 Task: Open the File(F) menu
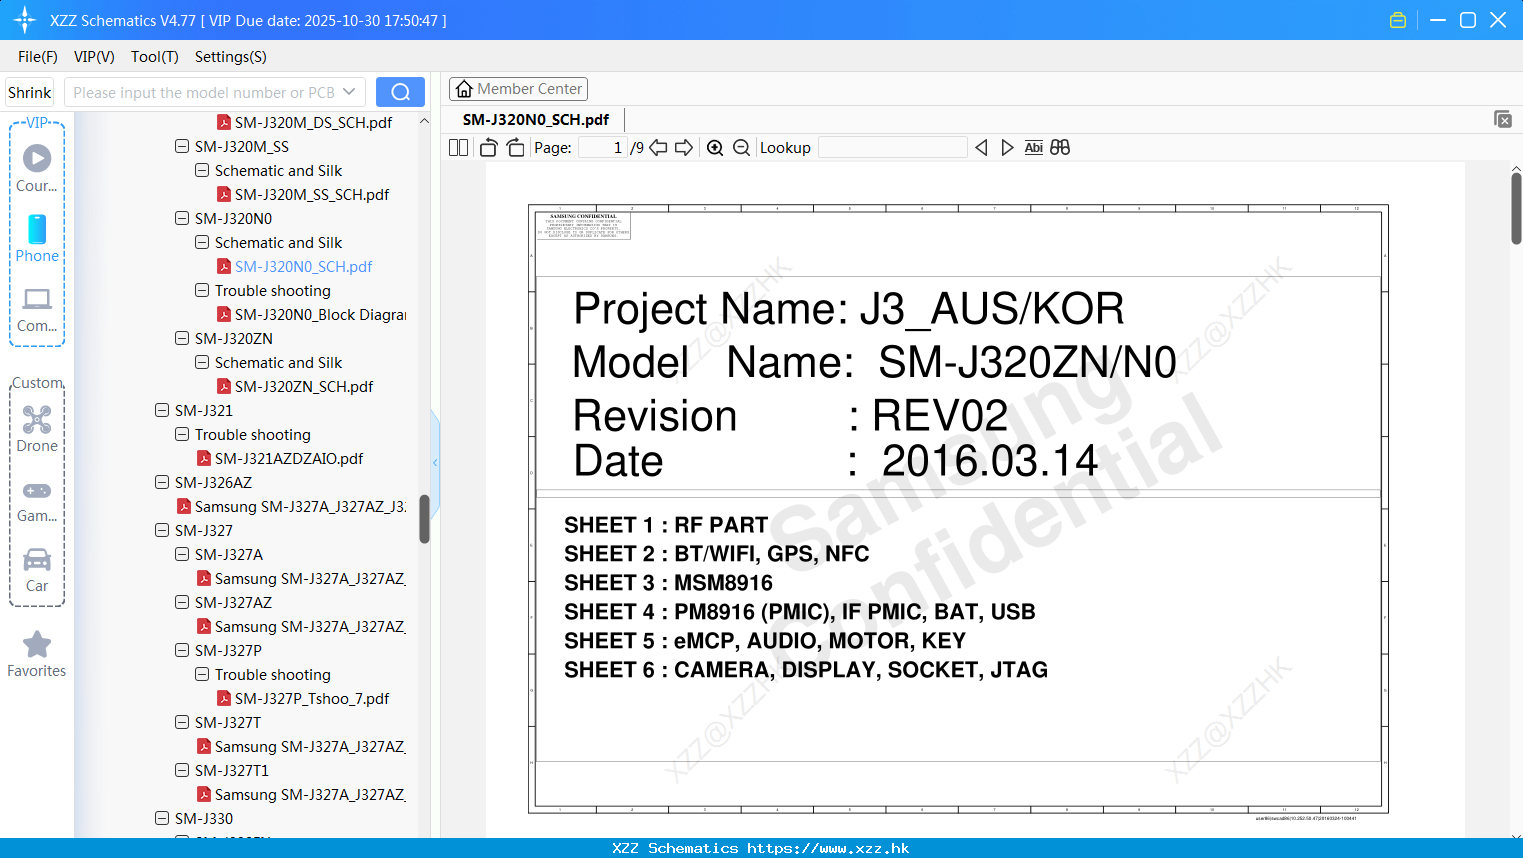tap(38, 57)
